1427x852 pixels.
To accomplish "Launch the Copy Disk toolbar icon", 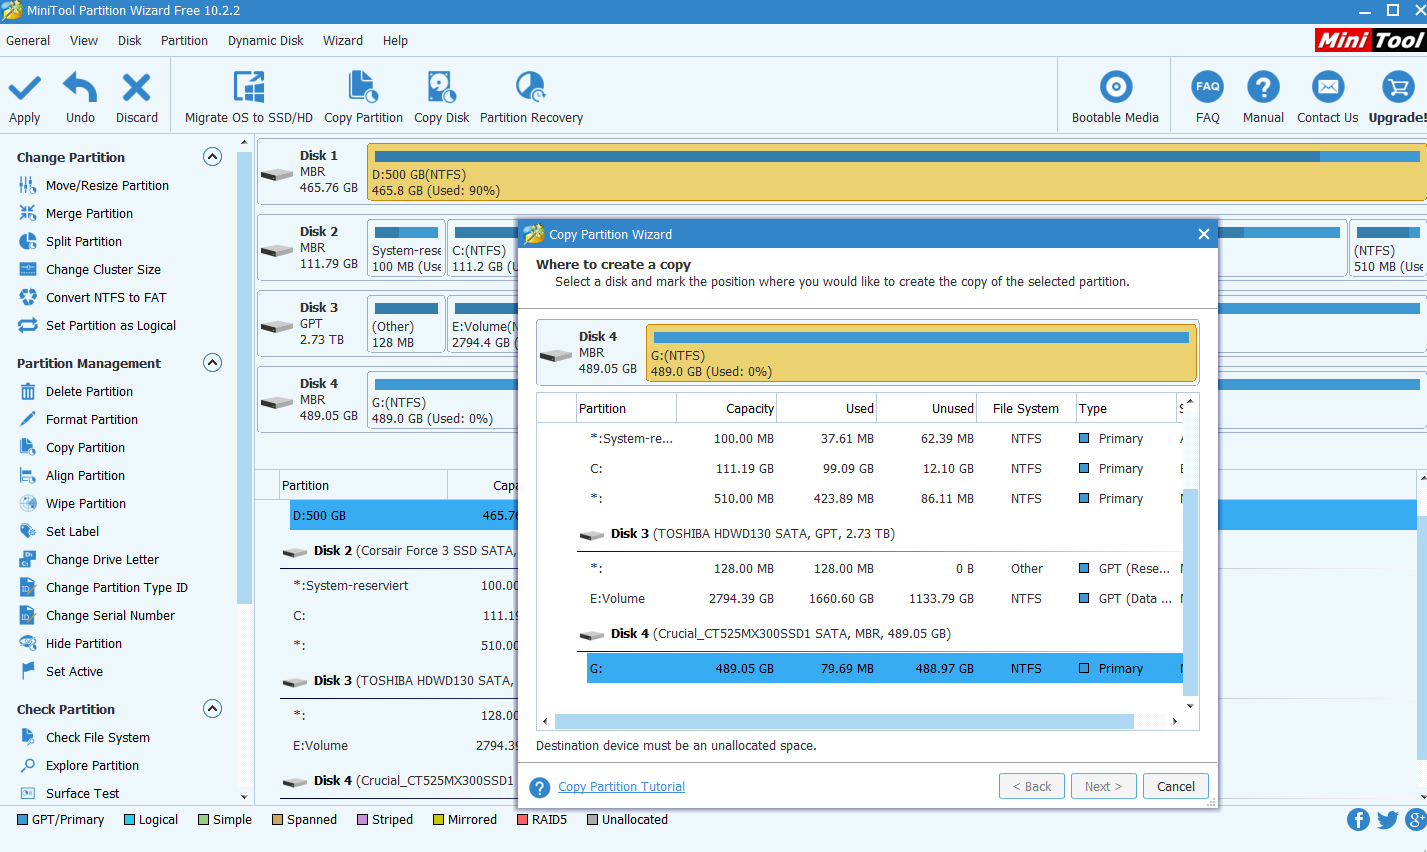I will coord(441,88).
